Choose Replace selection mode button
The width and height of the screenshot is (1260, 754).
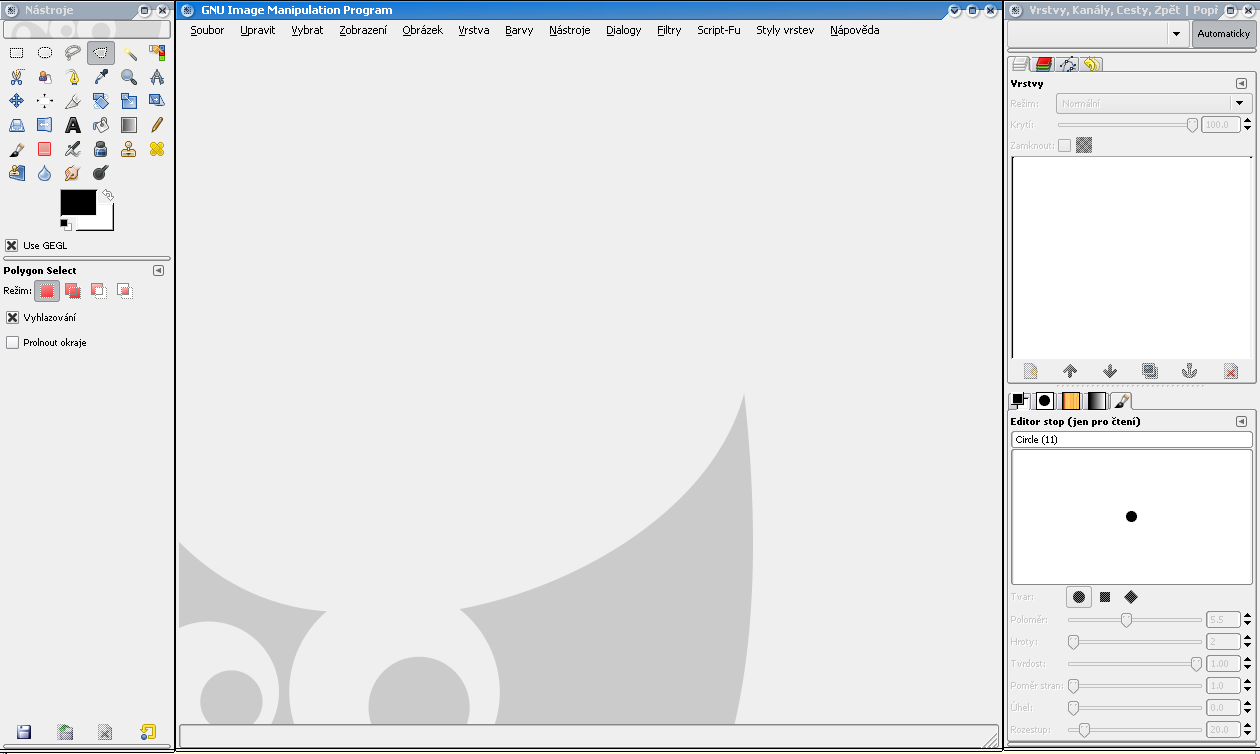pos(47,291)
